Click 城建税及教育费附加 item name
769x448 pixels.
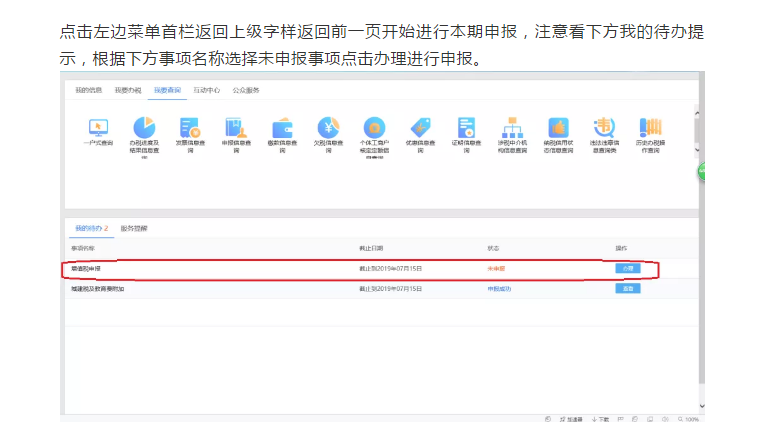[x=98, y=289]
